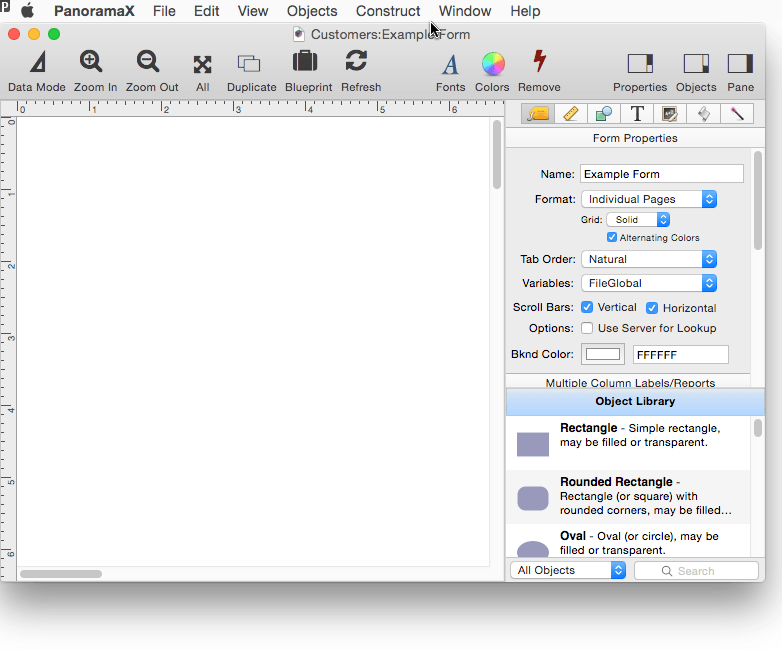The width and height of the screenshot is (782, 650).
Task: Select the shapes appearance tab icon
Action: pos(604,114)
